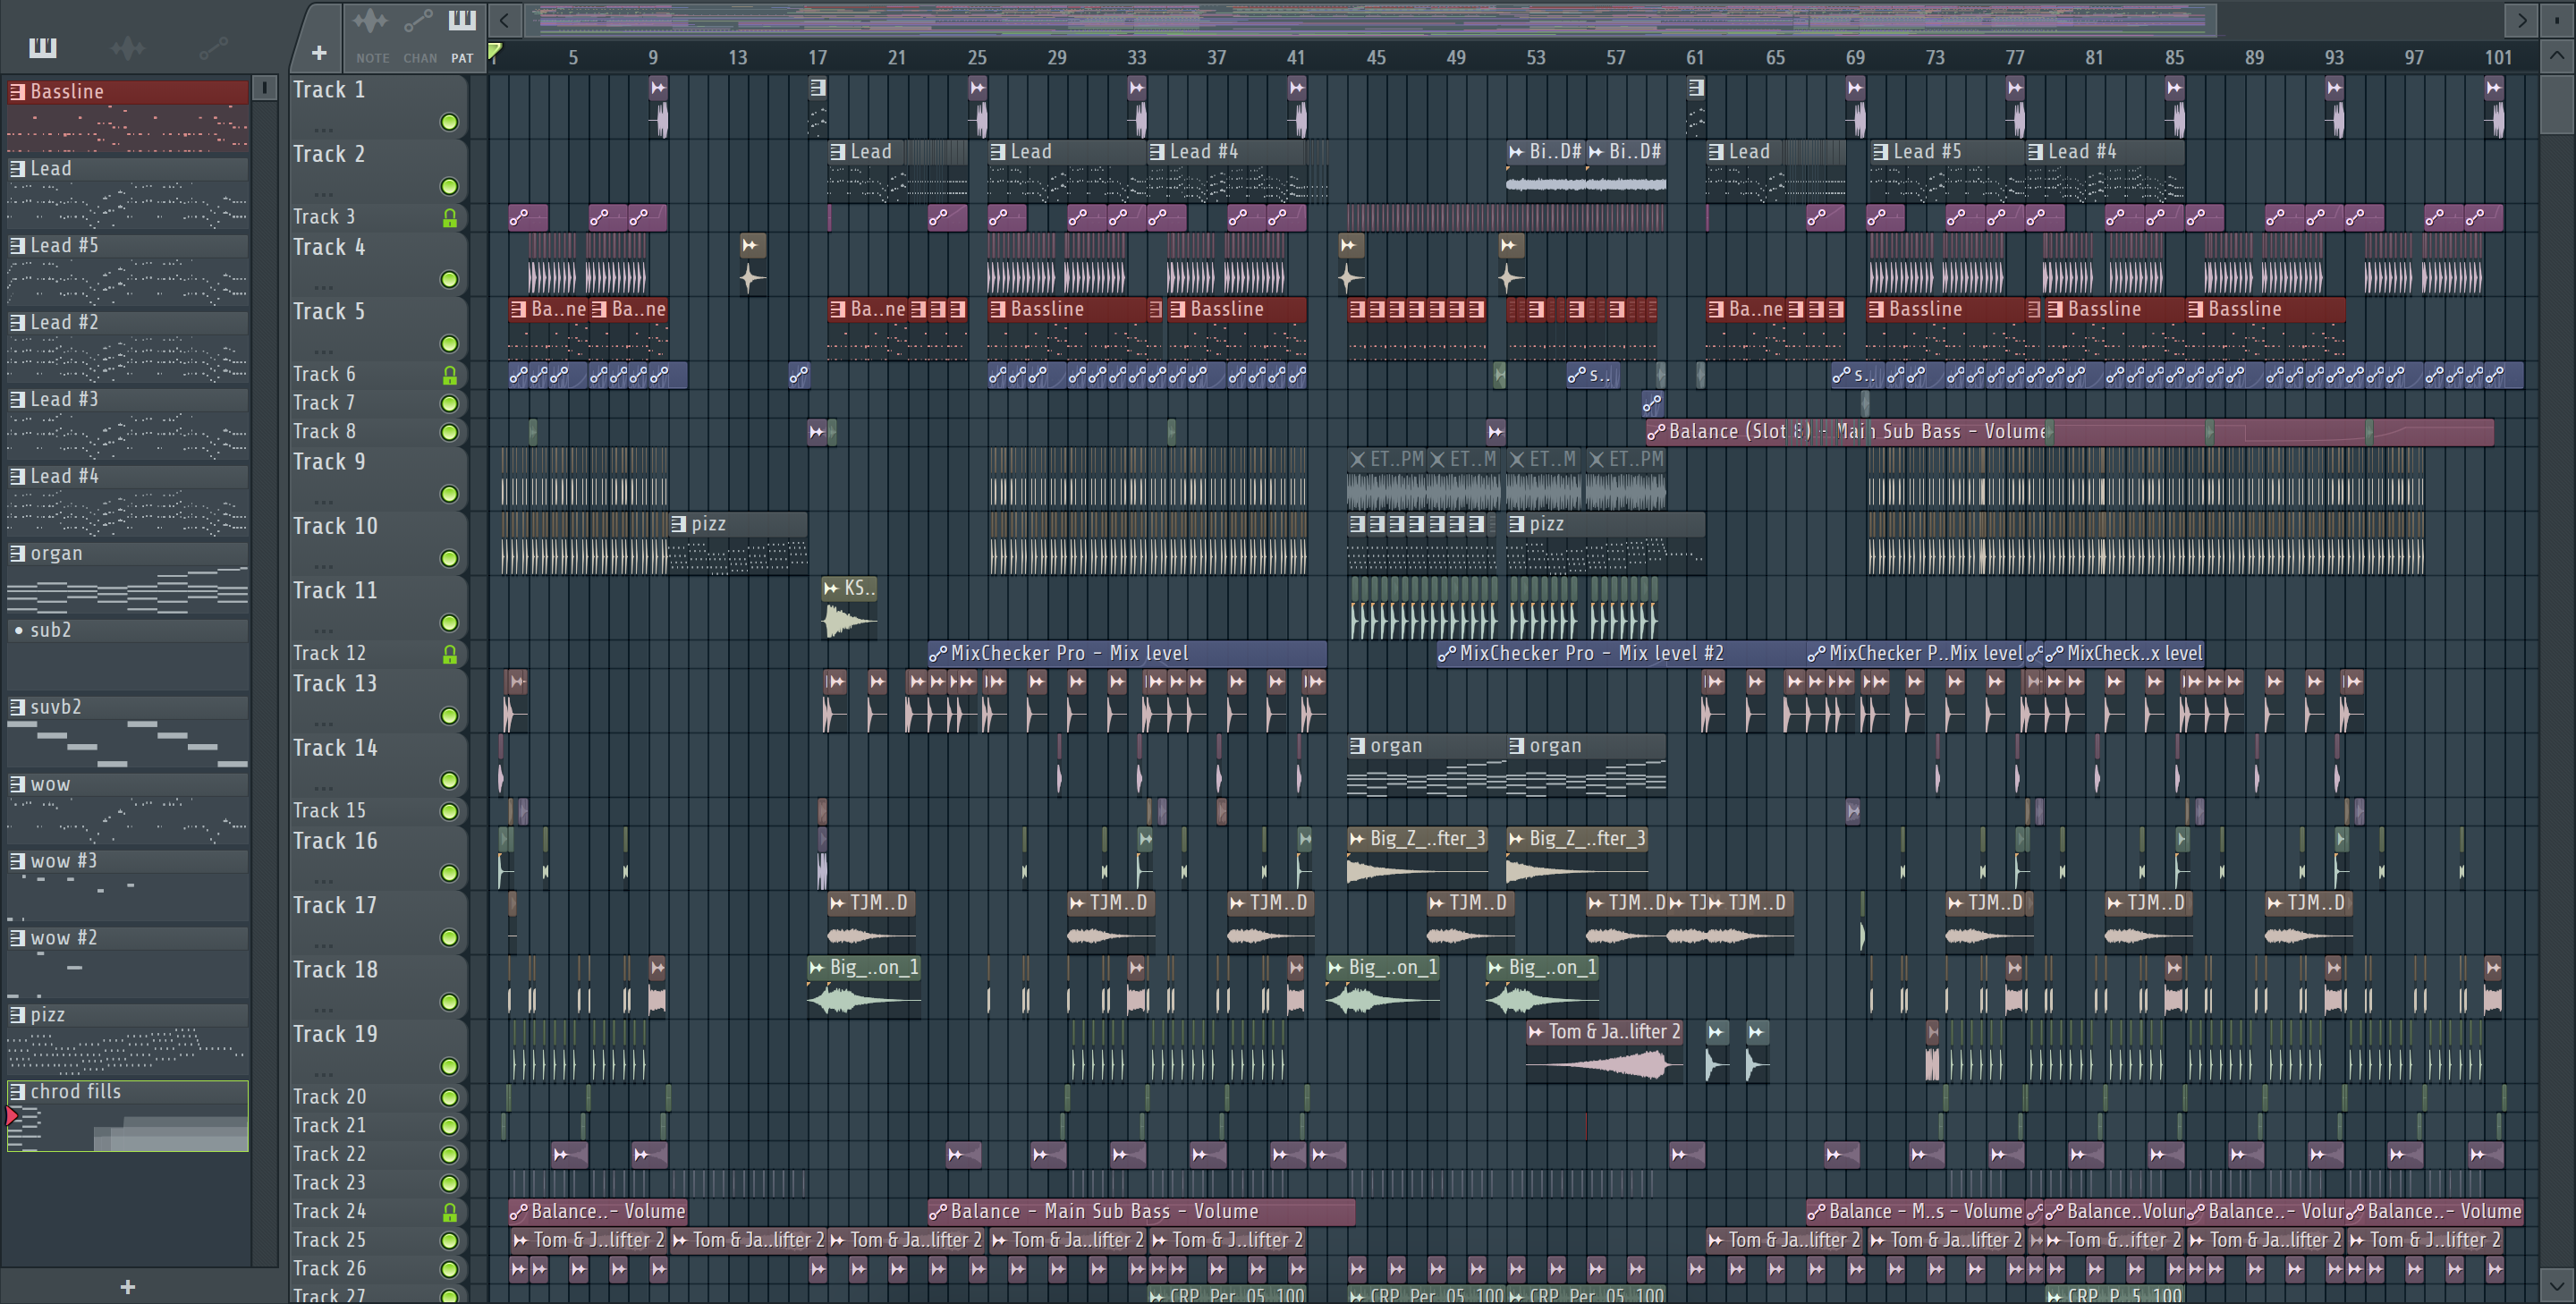Toggle the Track 5 mute switch

click(x=450, y=344)
